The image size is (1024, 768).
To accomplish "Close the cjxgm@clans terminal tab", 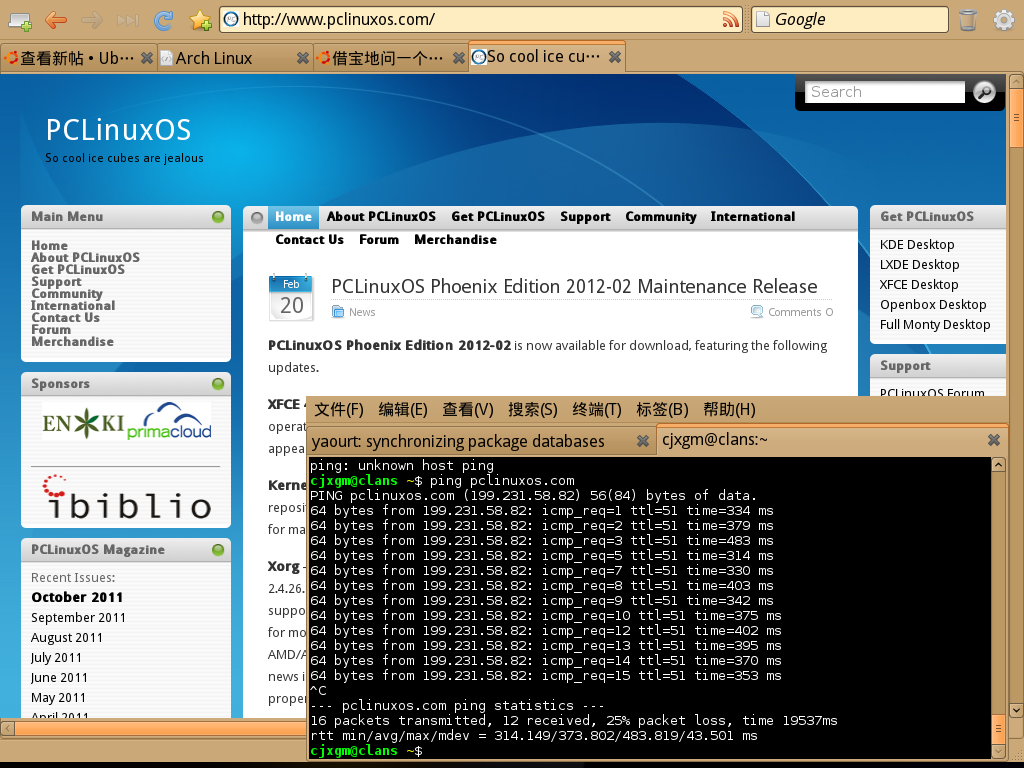I will [994, 440].
